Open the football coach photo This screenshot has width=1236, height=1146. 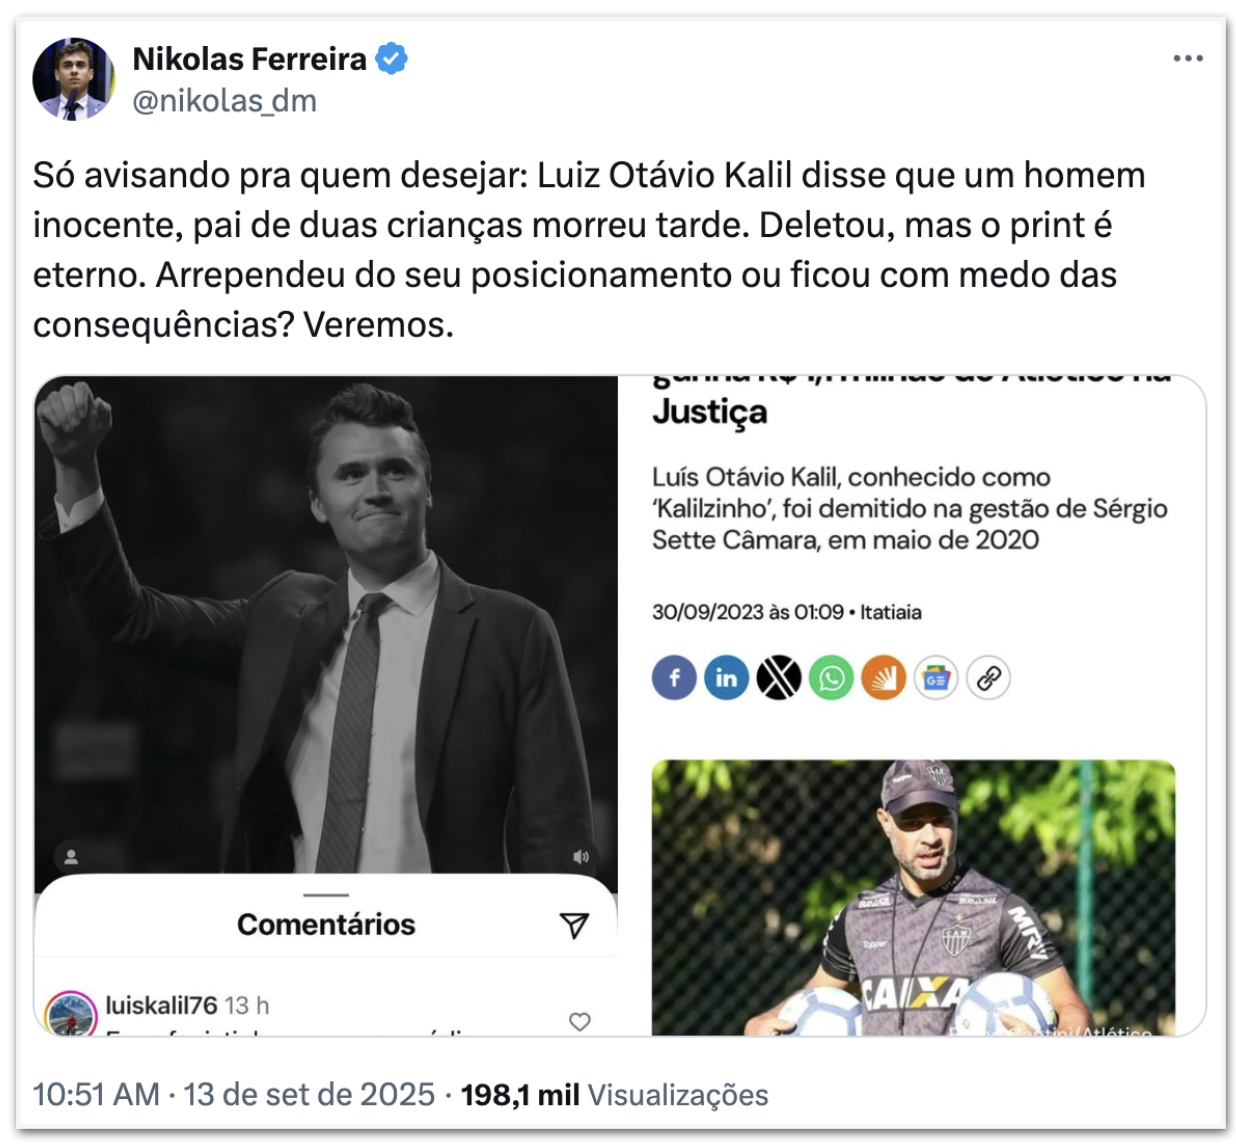tap(913, 896)
